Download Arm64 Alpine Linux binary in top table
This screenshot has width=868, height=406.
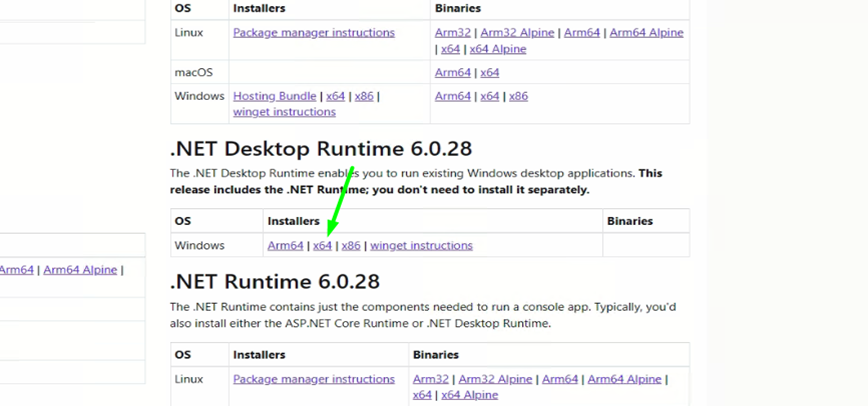click(x=647, y=33)
